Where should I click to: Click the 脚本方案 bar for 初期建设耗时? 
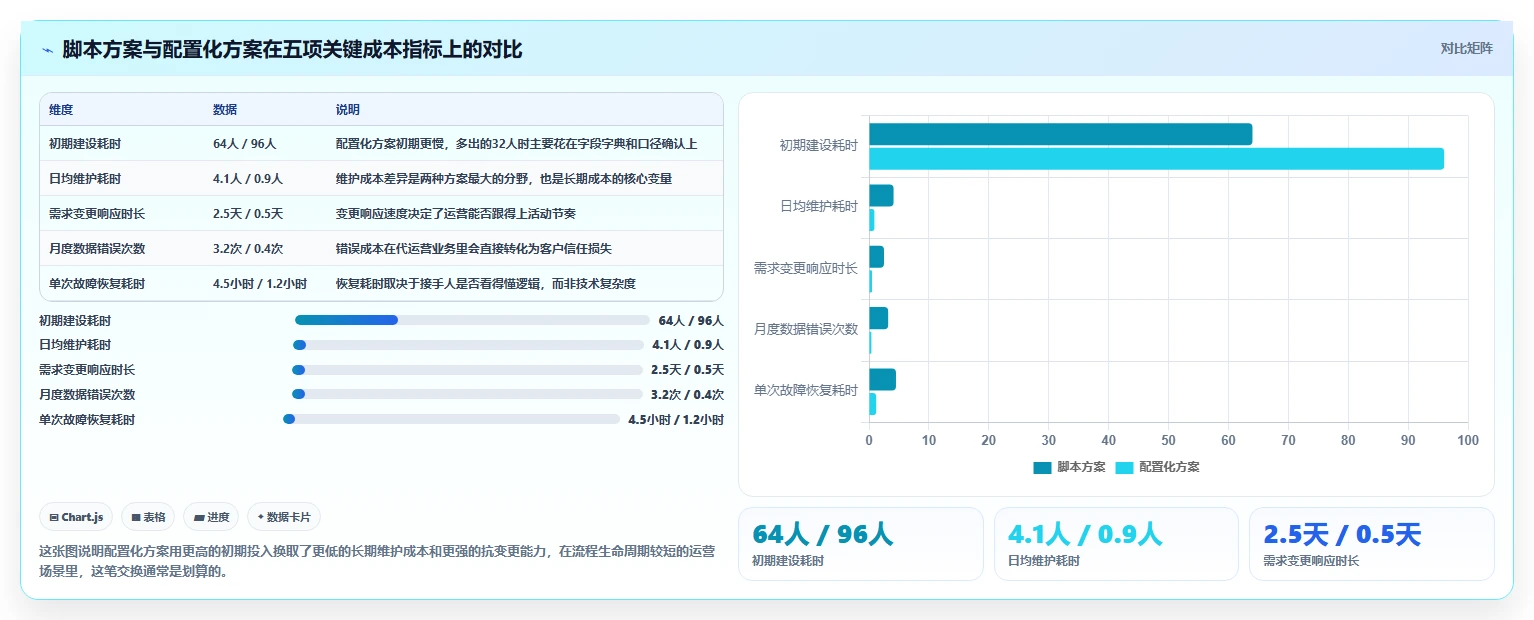(1060, 134)
